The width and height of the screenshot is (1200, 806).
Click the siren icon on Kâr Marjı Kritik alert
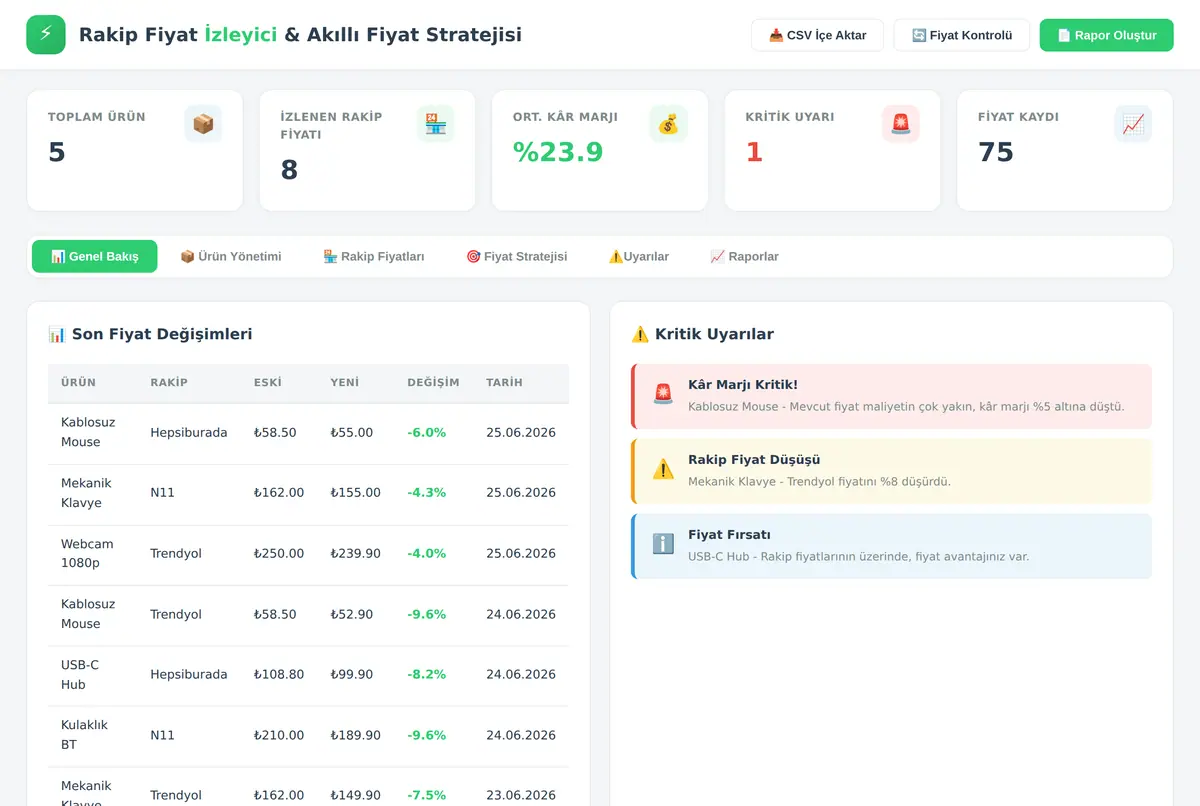663,394
